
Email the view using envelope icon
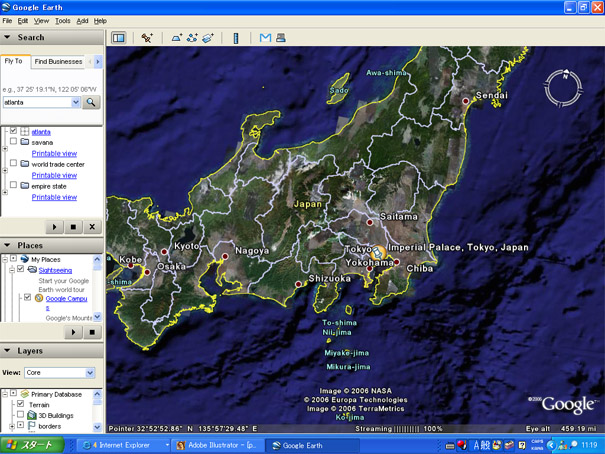click(265, 38)
